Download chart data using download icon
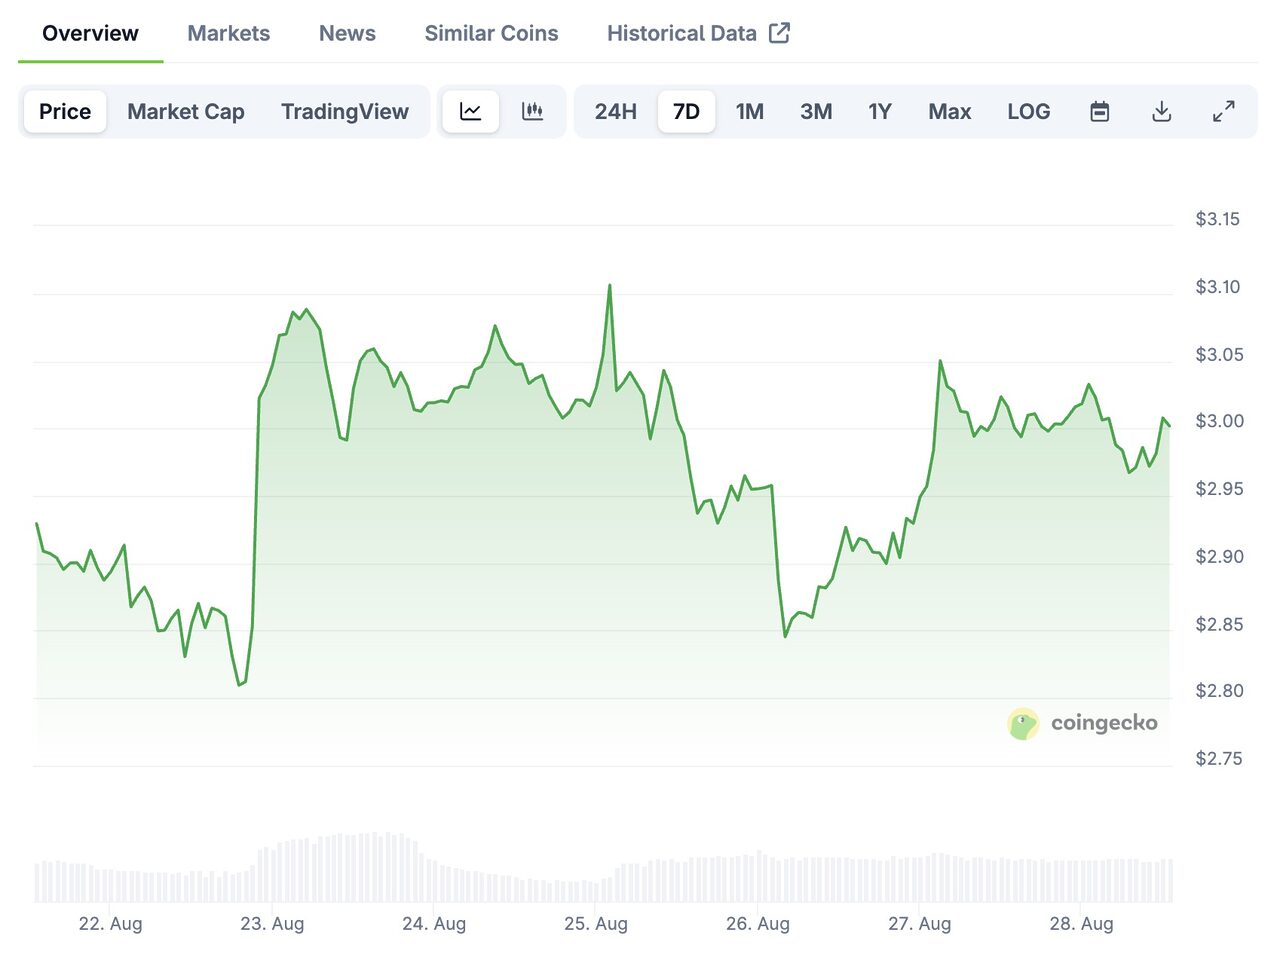The width and height of the screenshot is (1280, 963). click(1161, 111)
